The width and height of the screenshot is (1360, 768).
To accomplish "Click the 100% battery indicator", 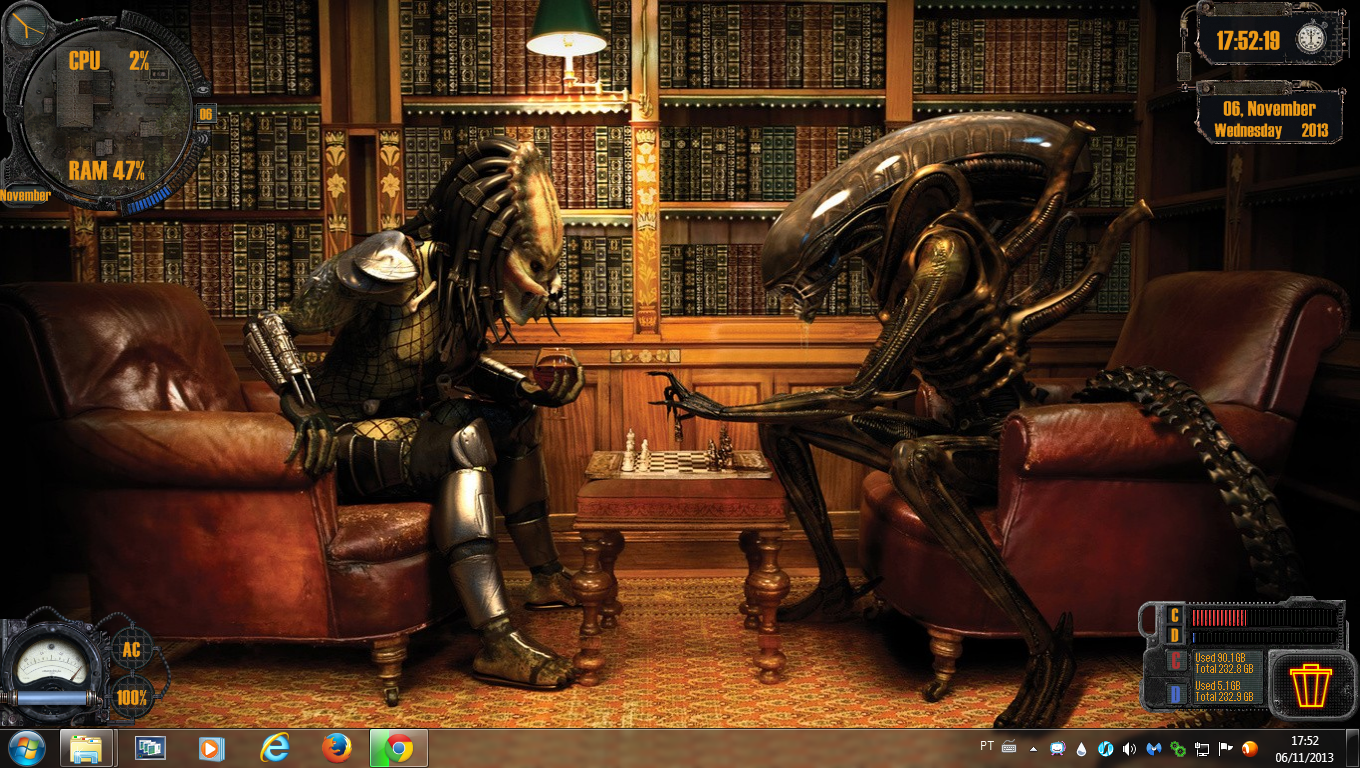I will (x=132, y=696).
